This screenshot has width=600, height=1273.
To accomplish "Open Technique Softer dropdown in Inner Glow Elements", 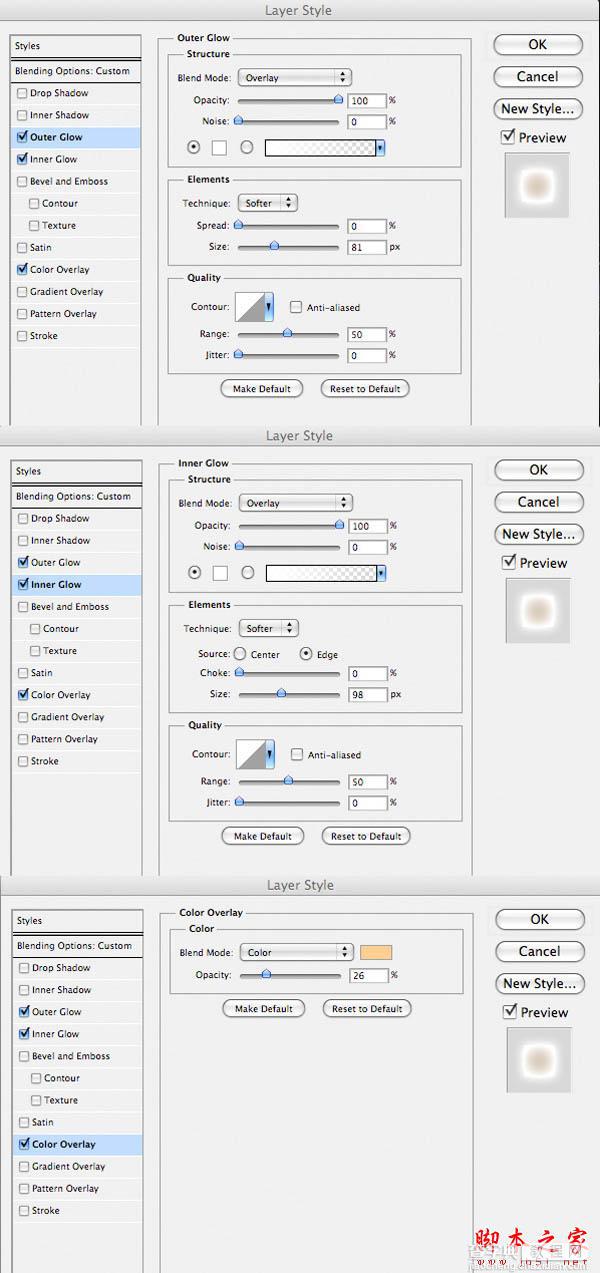I will click(x=268, y=628).
